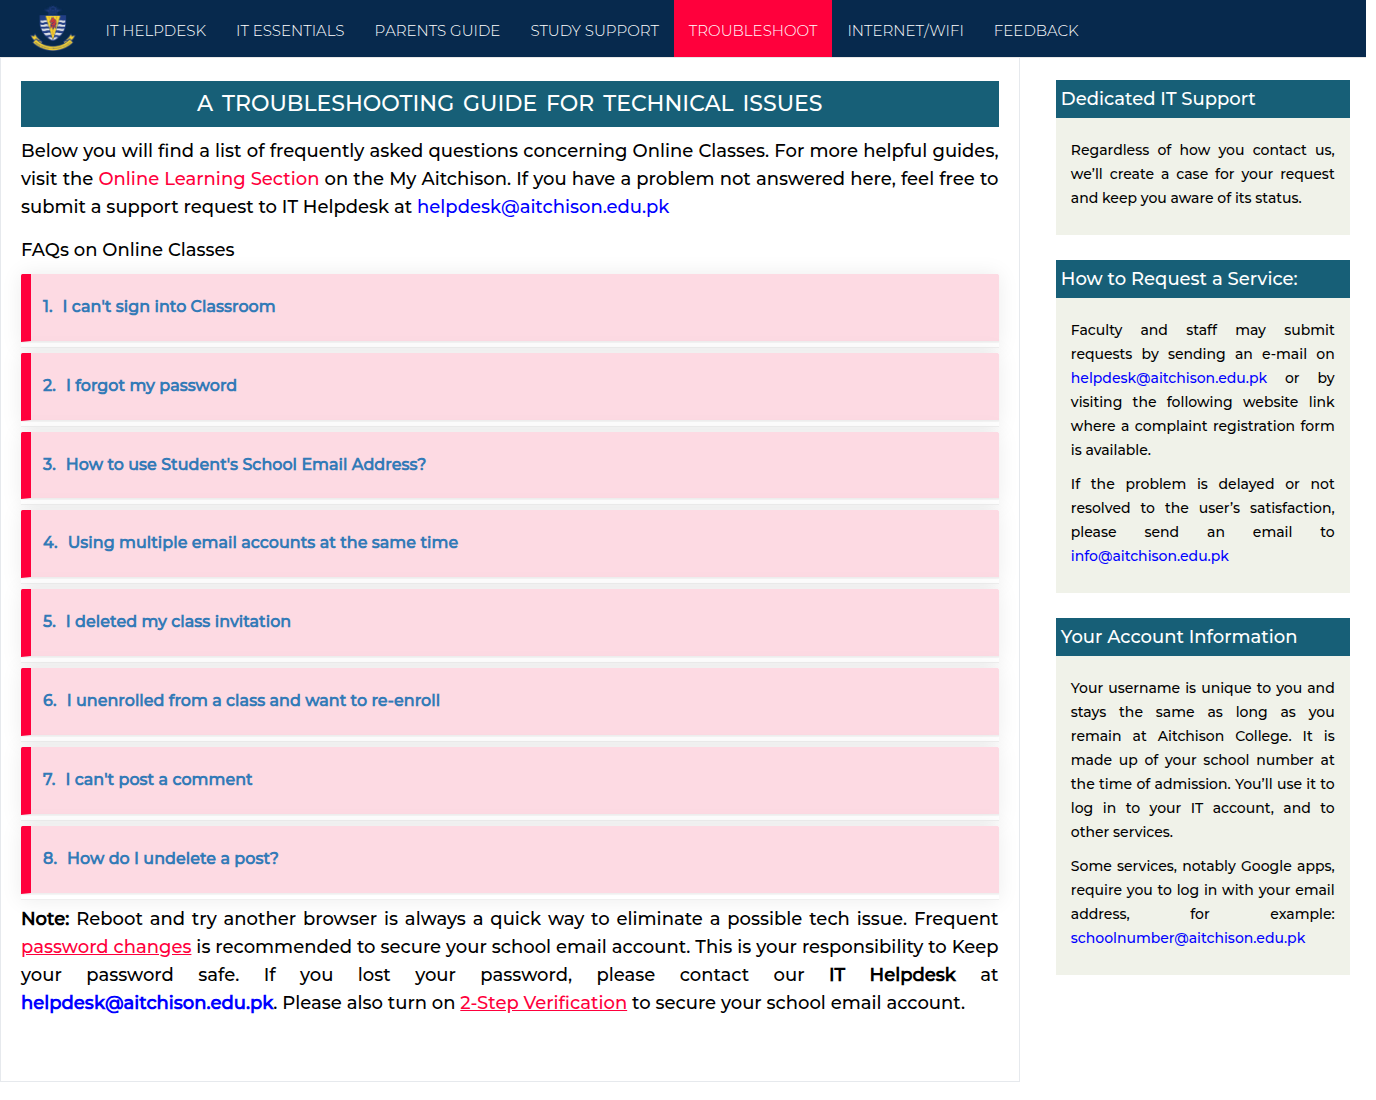Image resolution: width=1376 pixels, height=1100 pixels.
Task: Open the Parents Guide menu
Action: click(x=437, y=31)
